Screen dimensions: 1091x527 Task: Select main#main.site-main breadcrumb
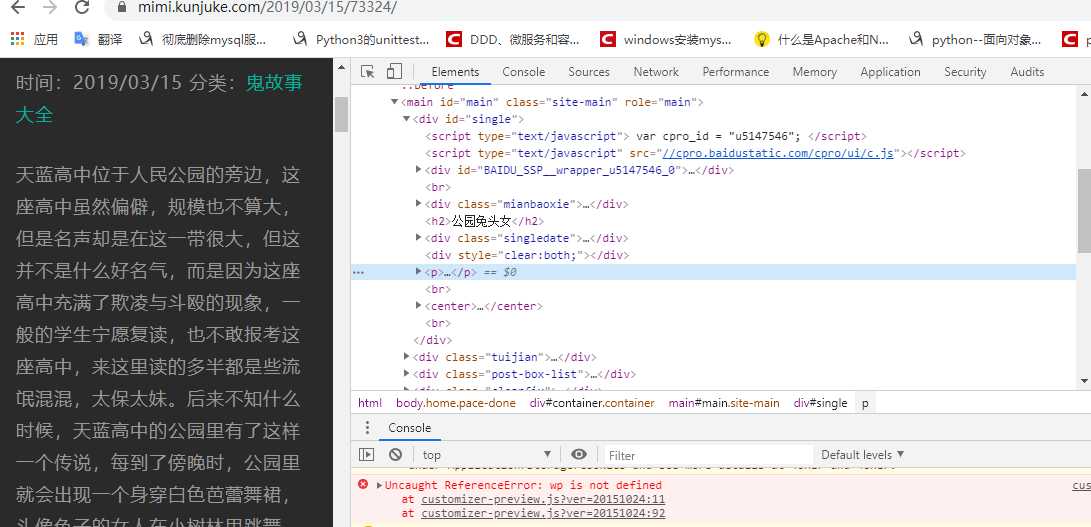[x=724, y=403]
